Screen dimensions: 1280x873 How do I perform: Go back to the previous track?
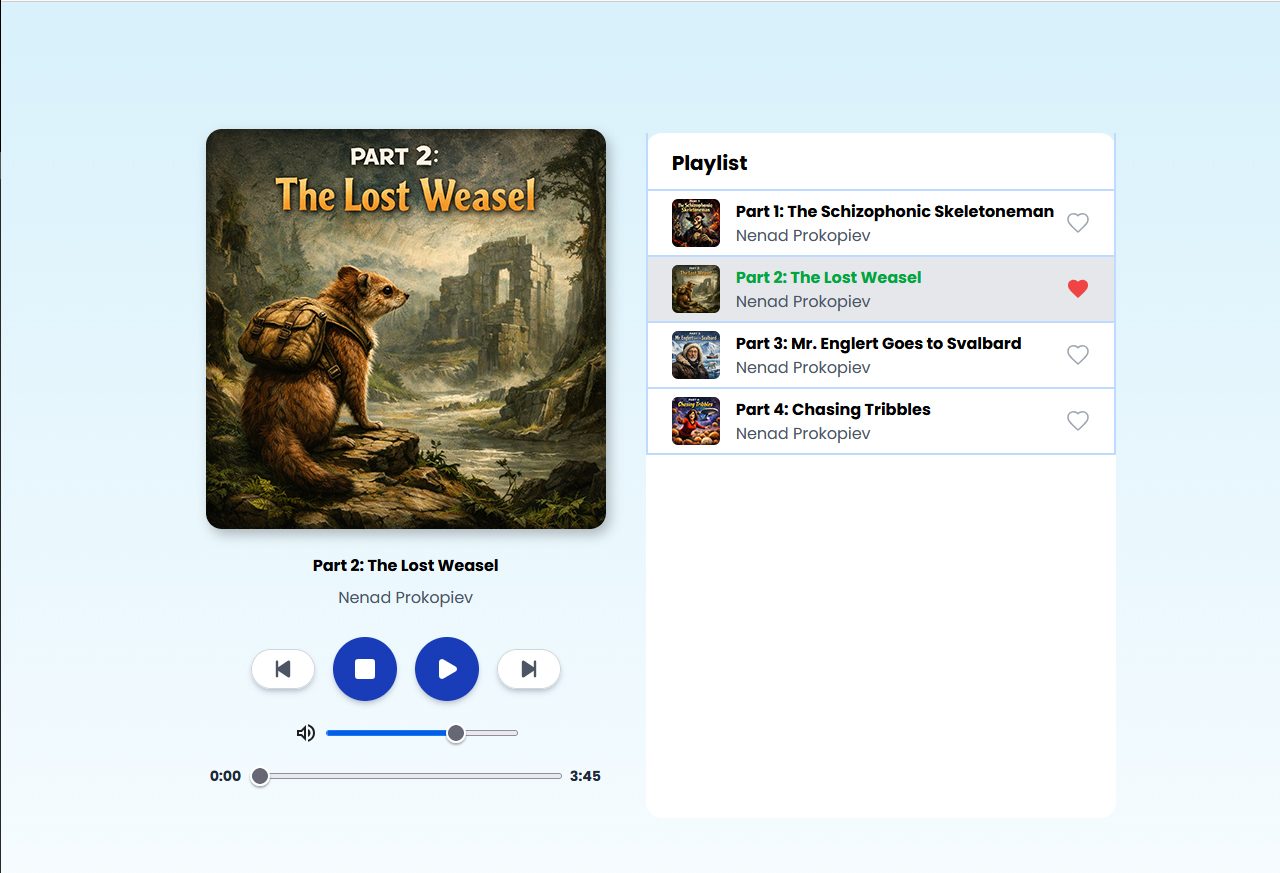coord(283,669)
